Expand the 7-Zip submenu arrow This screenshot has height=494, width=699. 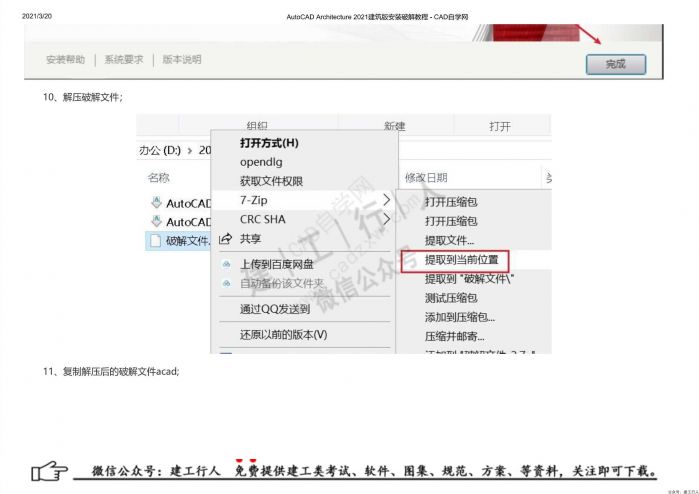387,200
